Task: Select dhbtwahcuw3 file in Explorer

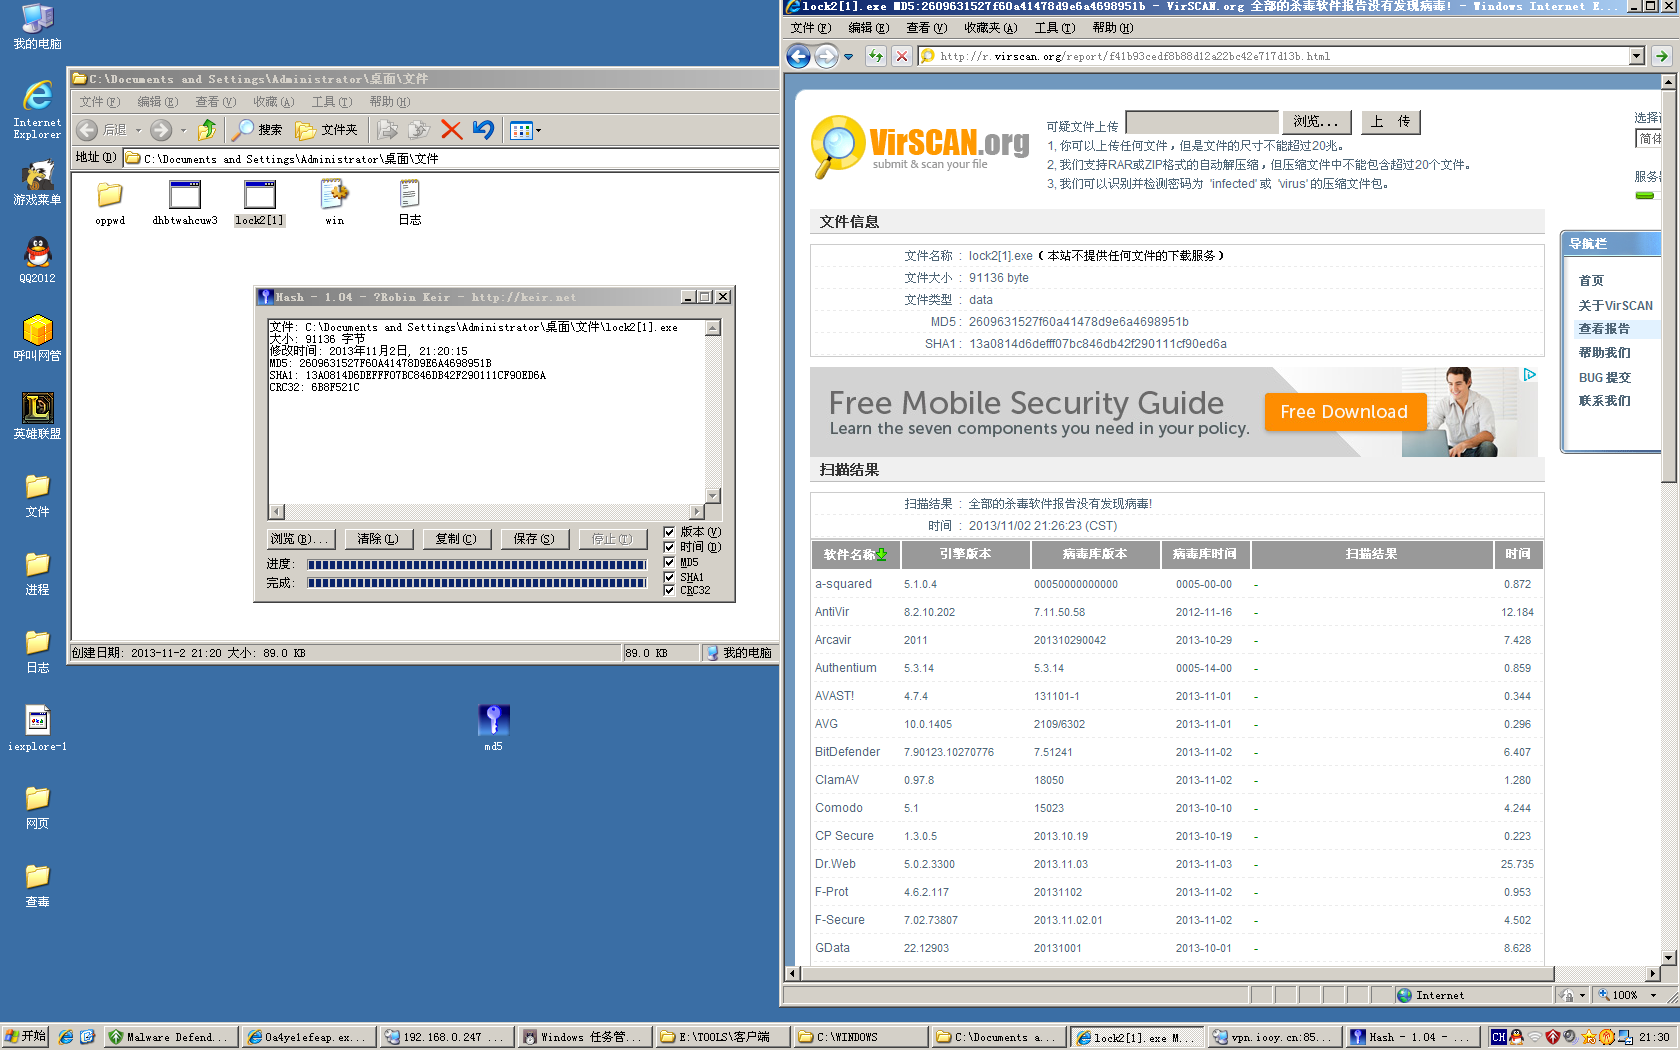Action: click(x=185, y=203)
